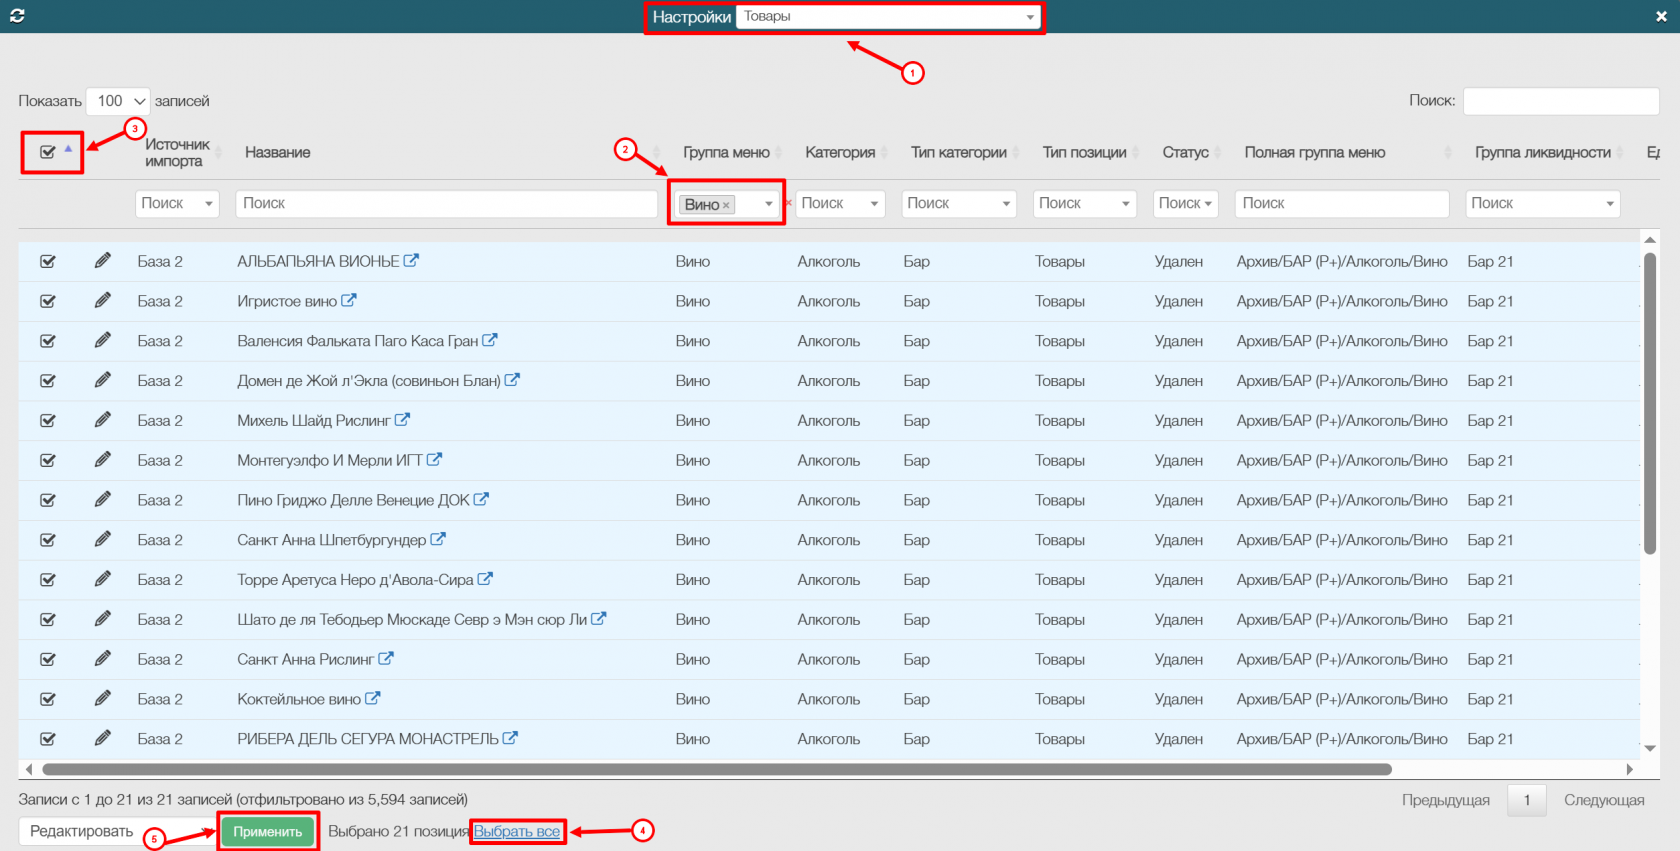The width and height of the screenshot is (1680, 851).
Task: Expand the records-per-page 100 dropdown
Action: click(x=118, y=101)
